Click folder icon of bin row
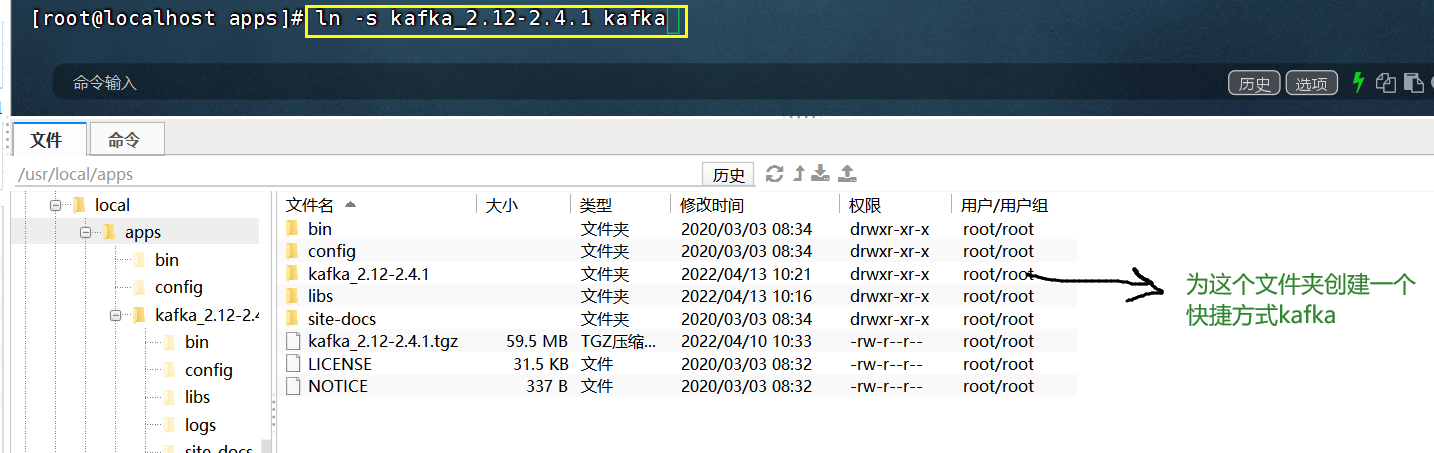1434x453 pixels. [293, 229]
